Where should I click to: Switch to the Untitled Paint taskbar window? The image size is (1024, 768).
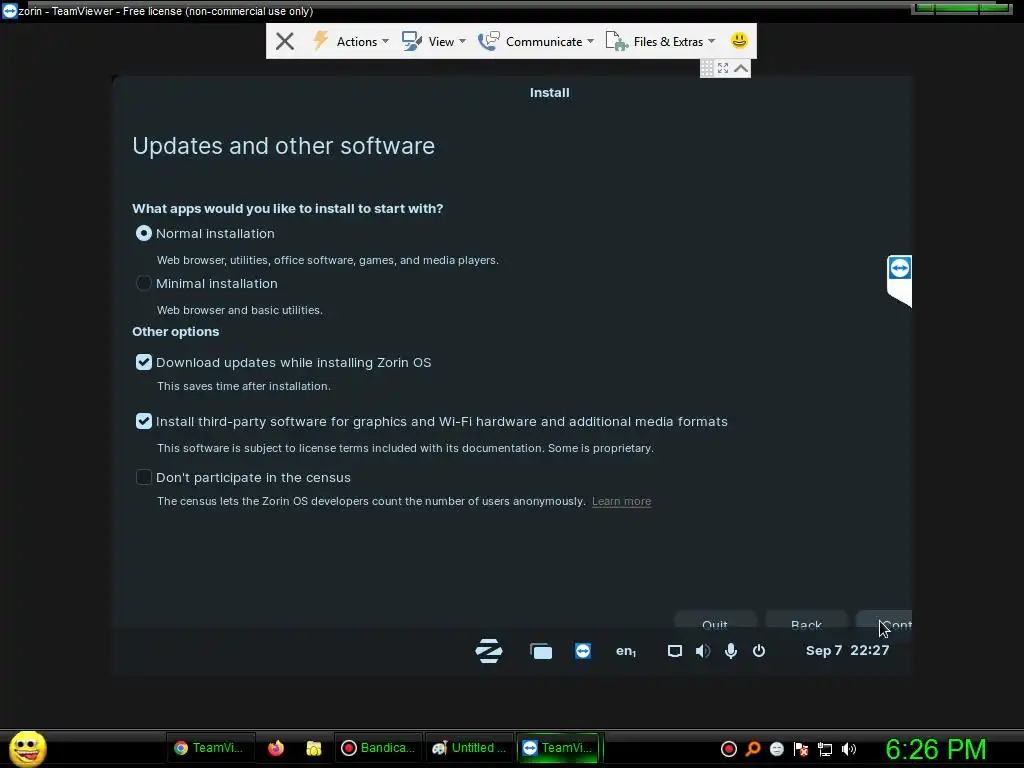tap(469, 748)
